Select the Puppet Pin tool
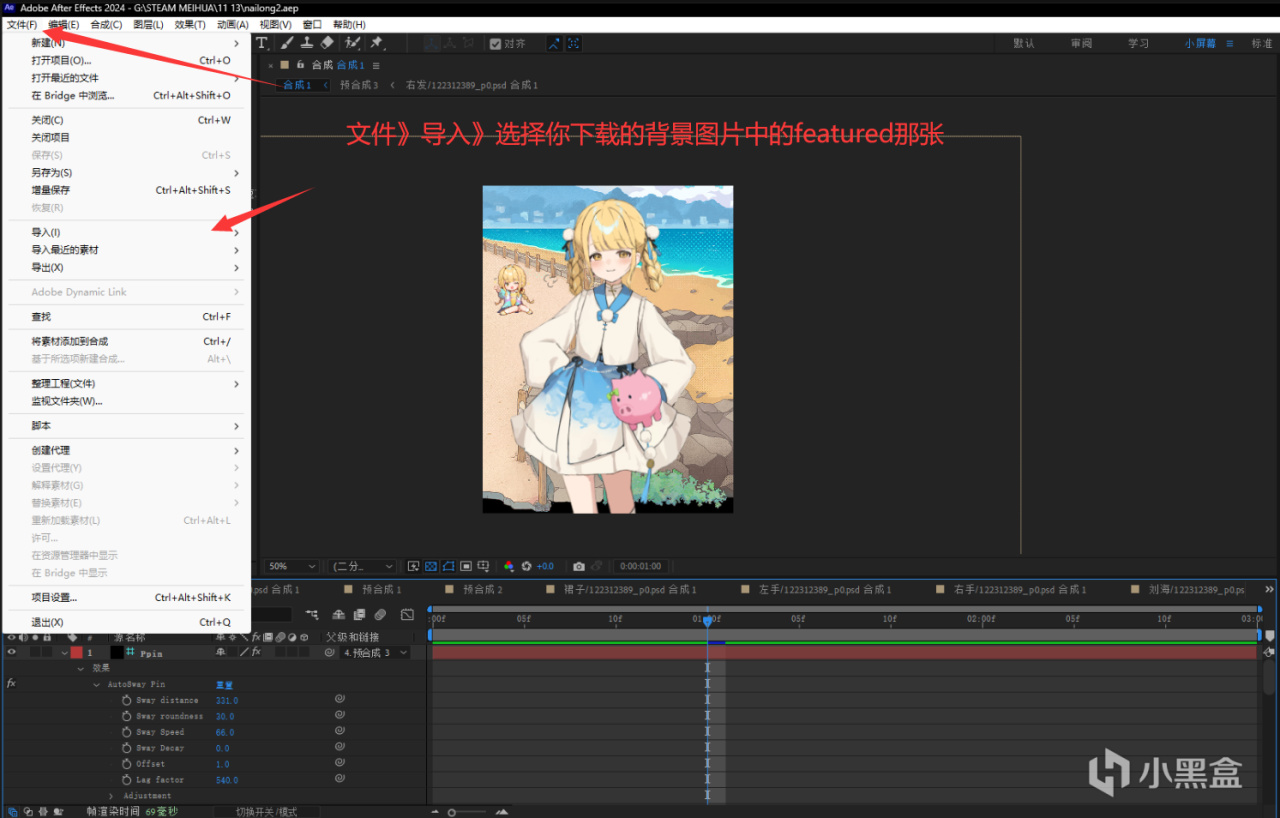This screenshot has height=818, width=1280. 376,43
